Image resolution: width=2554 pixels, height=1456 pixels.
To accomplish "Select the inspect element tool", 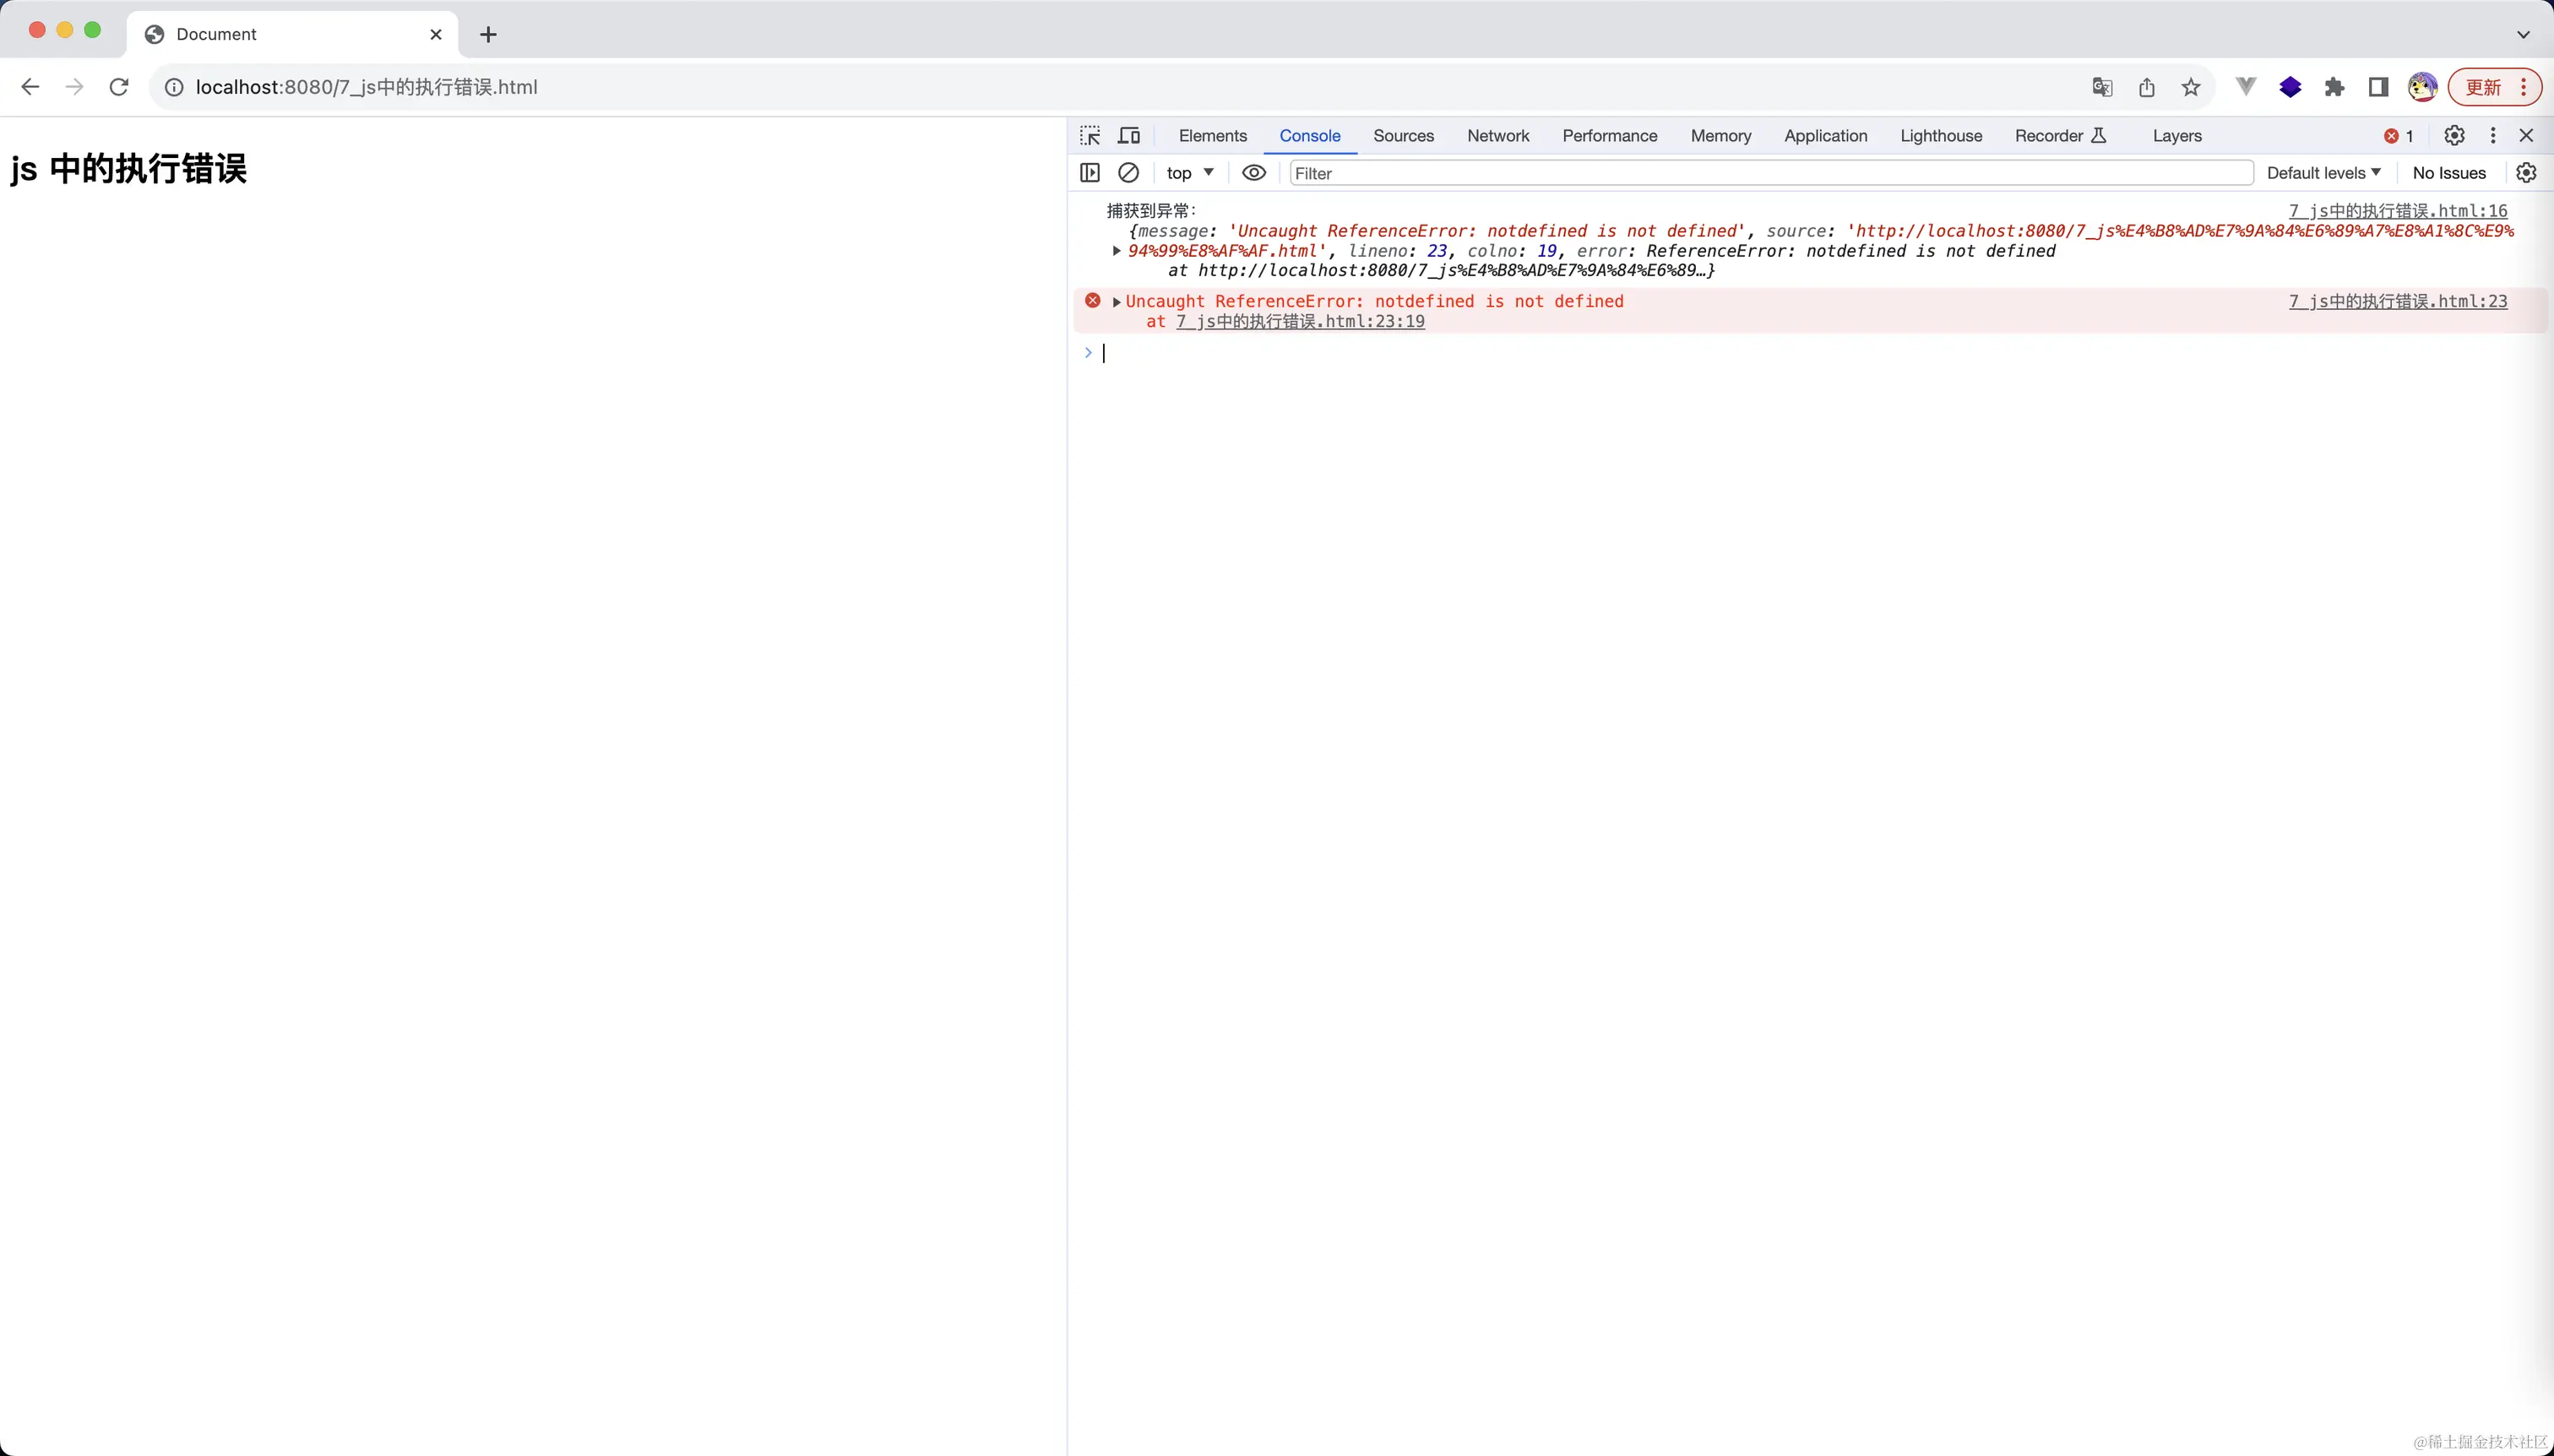I will click(1089, 135).
